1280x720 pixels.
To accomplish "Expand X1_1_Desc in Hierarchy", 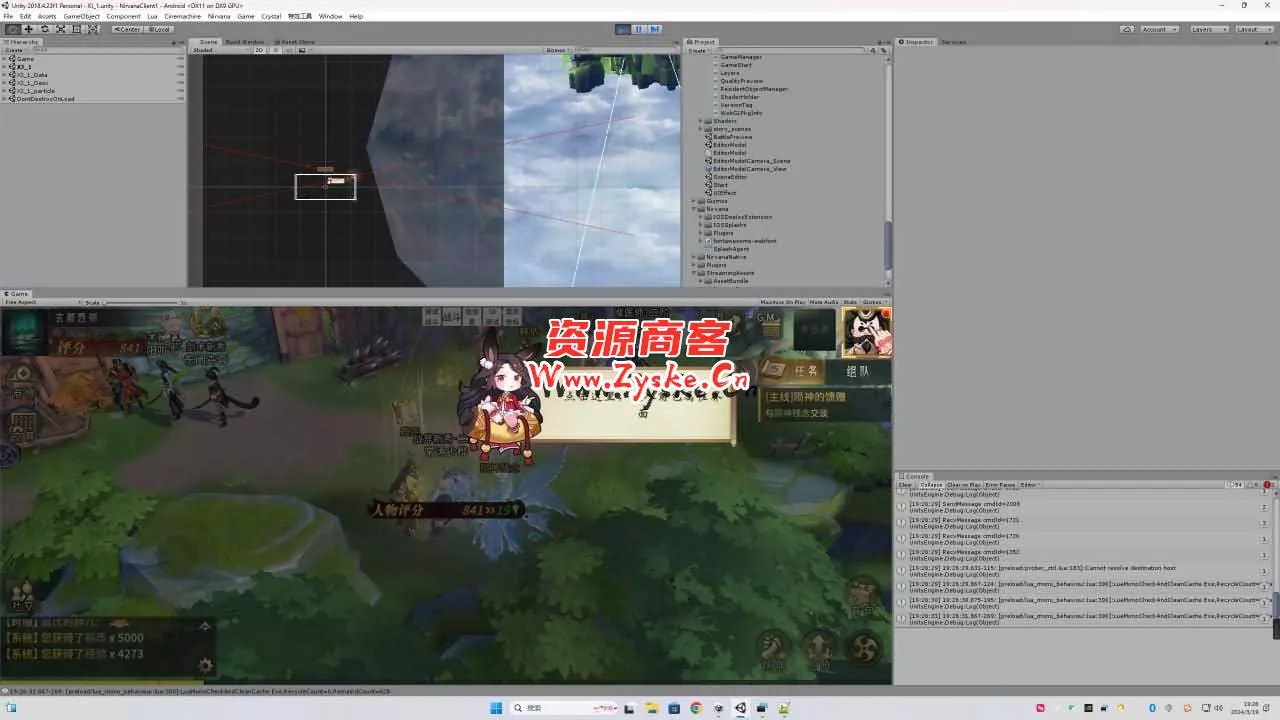I will (x=4, y=83).
